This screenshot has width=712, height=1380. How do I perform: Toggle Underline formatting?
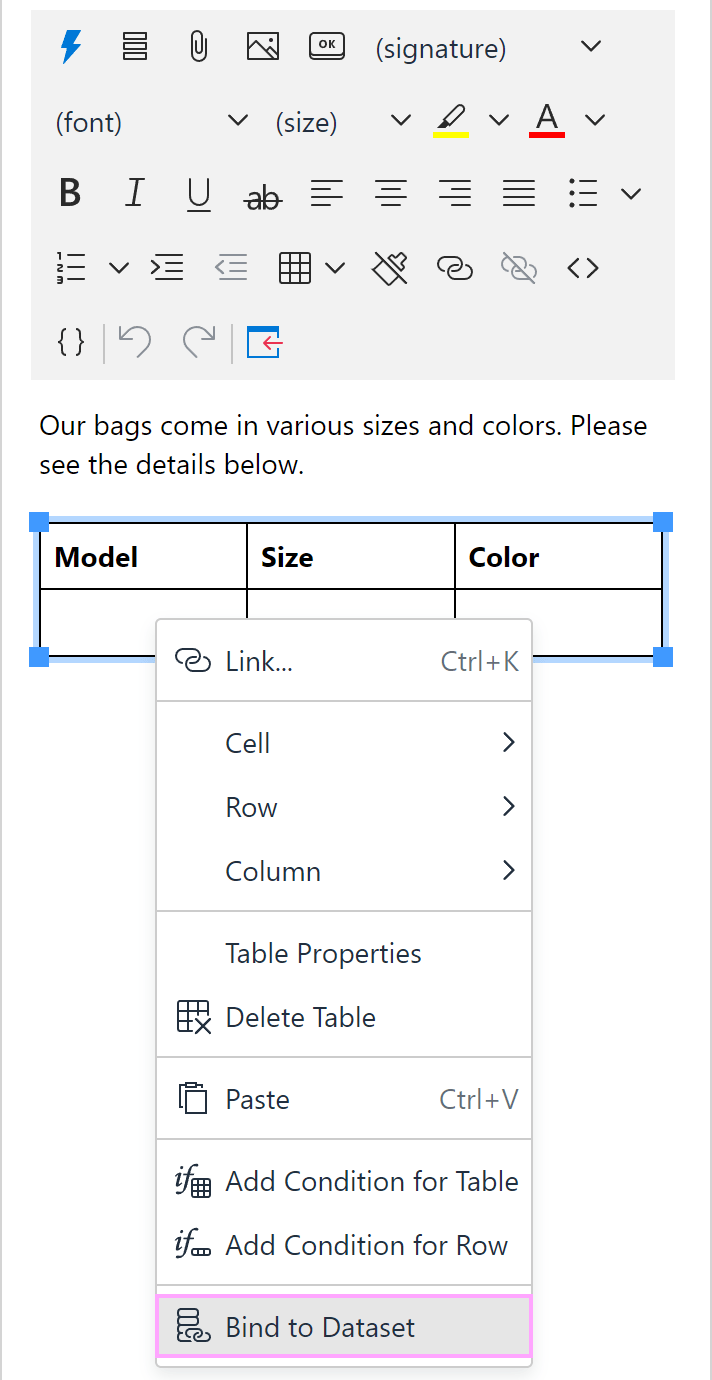coord(199,194)
